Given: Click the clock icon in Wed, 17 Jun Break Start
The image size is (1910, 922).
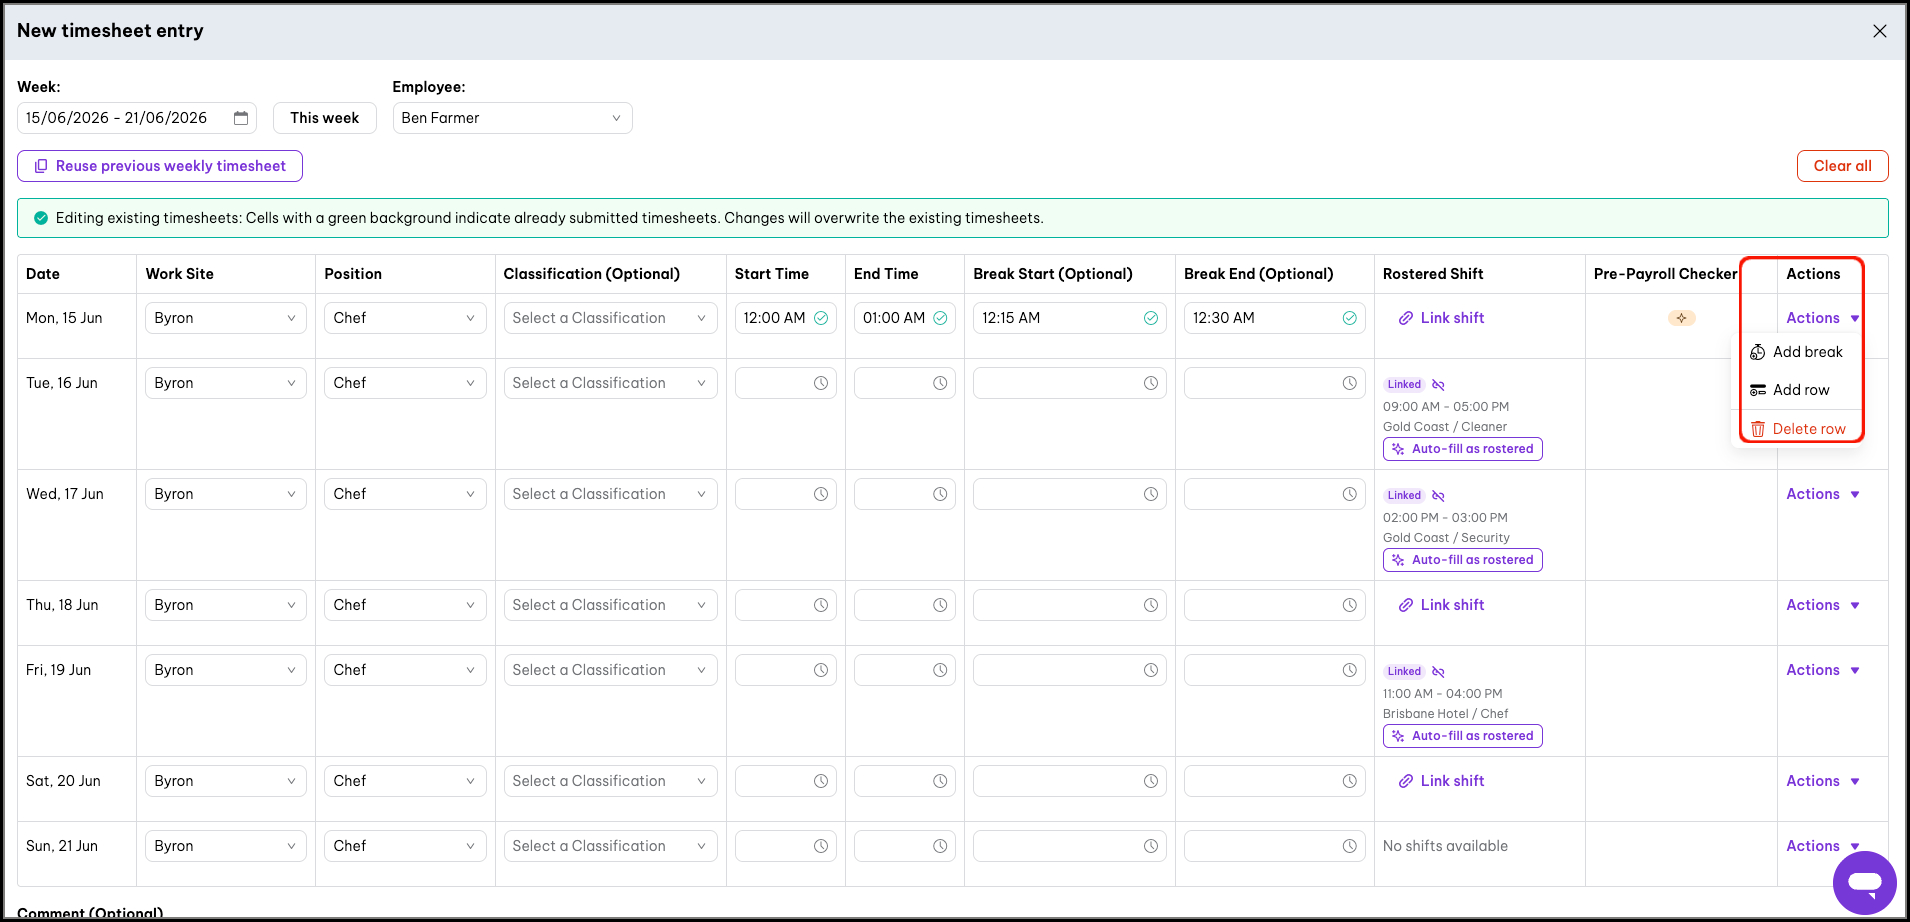Looking at the screenshot, I should pos(1151,494).
